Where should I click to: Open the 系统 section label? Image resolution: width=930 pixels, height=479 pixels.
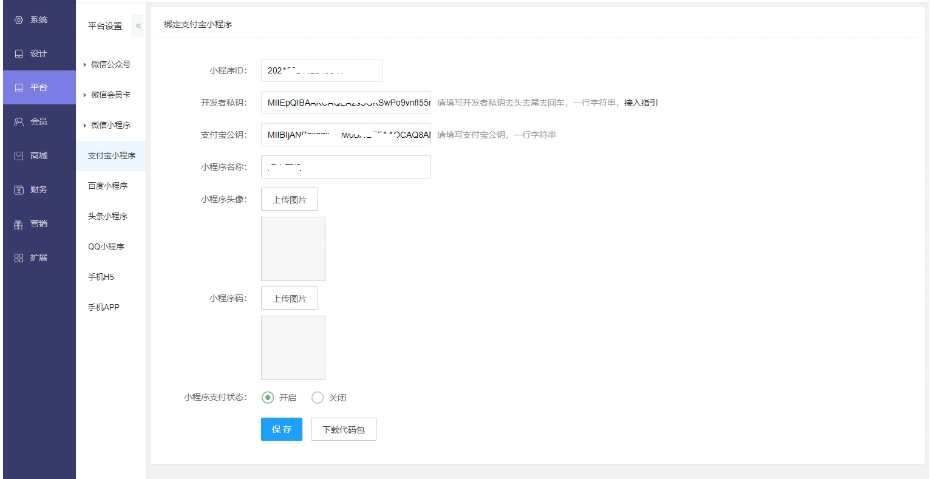pyautogui.click(x=39, y=20)
